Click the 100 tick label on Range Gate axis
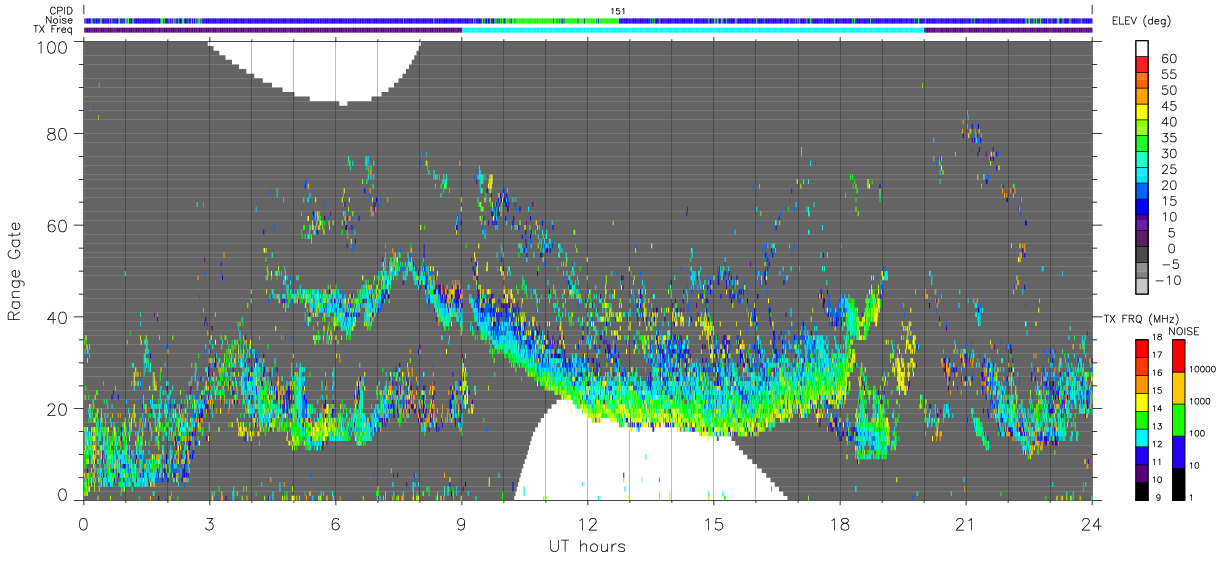The height and width of the screenshot is (567, 1228). [54, 47]
